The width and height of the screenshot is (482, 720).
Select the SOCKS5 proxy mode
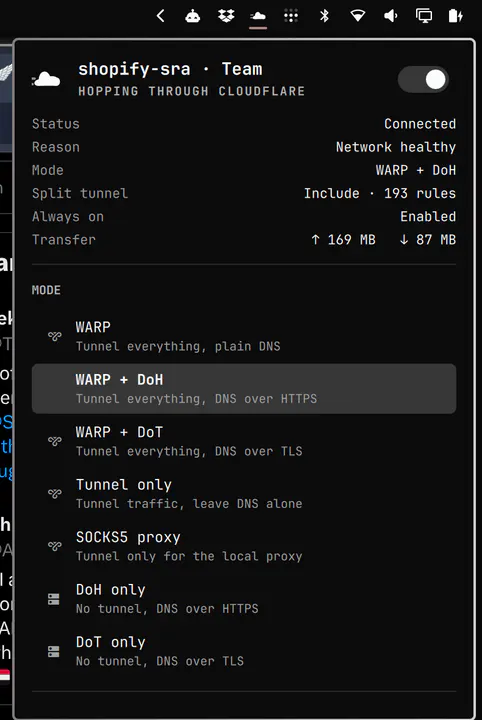click(244, 546)
